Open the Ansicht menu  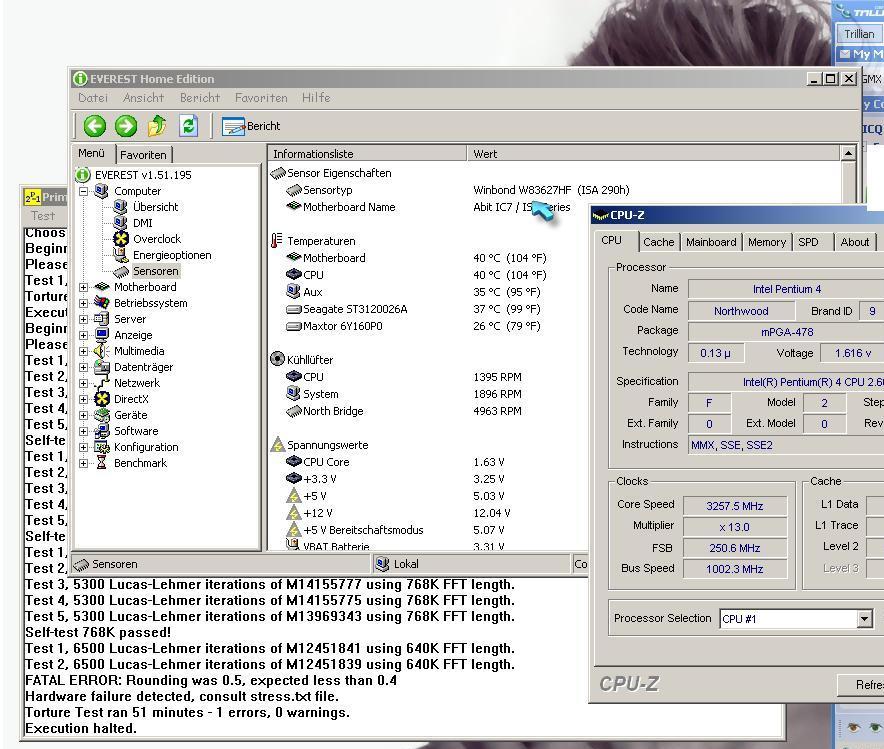pos(144,97)
